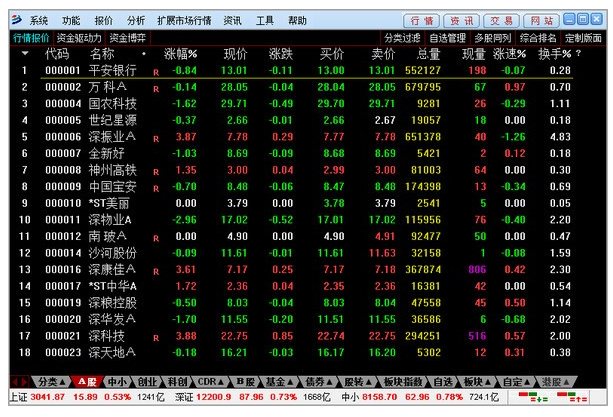Sort by the 换手% column header
This screenshot has width=613, height=417.
click(555, 54)
